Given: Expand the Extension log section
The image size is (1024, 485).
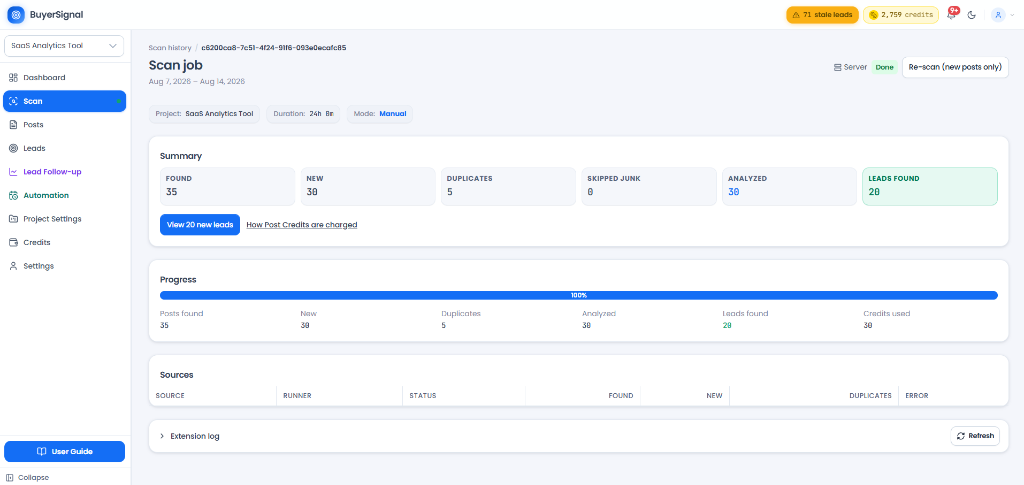Looking at the screenshot, I should [189, 436].
